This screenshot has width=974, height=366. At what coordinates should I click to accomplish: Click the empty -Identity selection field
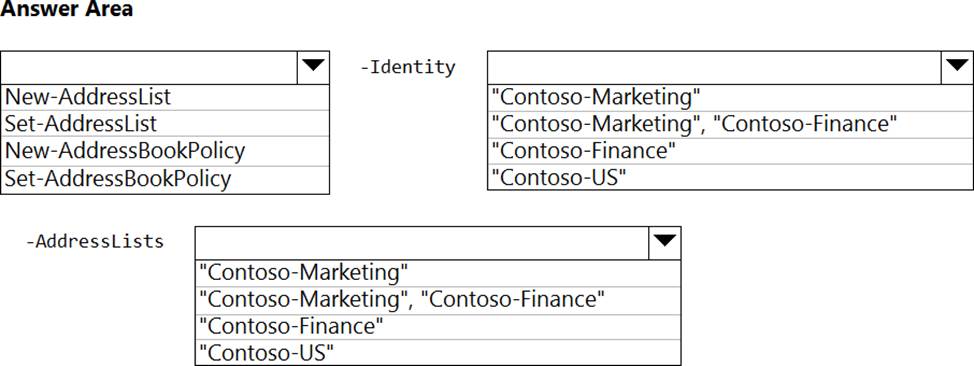[x=714, y=67]
